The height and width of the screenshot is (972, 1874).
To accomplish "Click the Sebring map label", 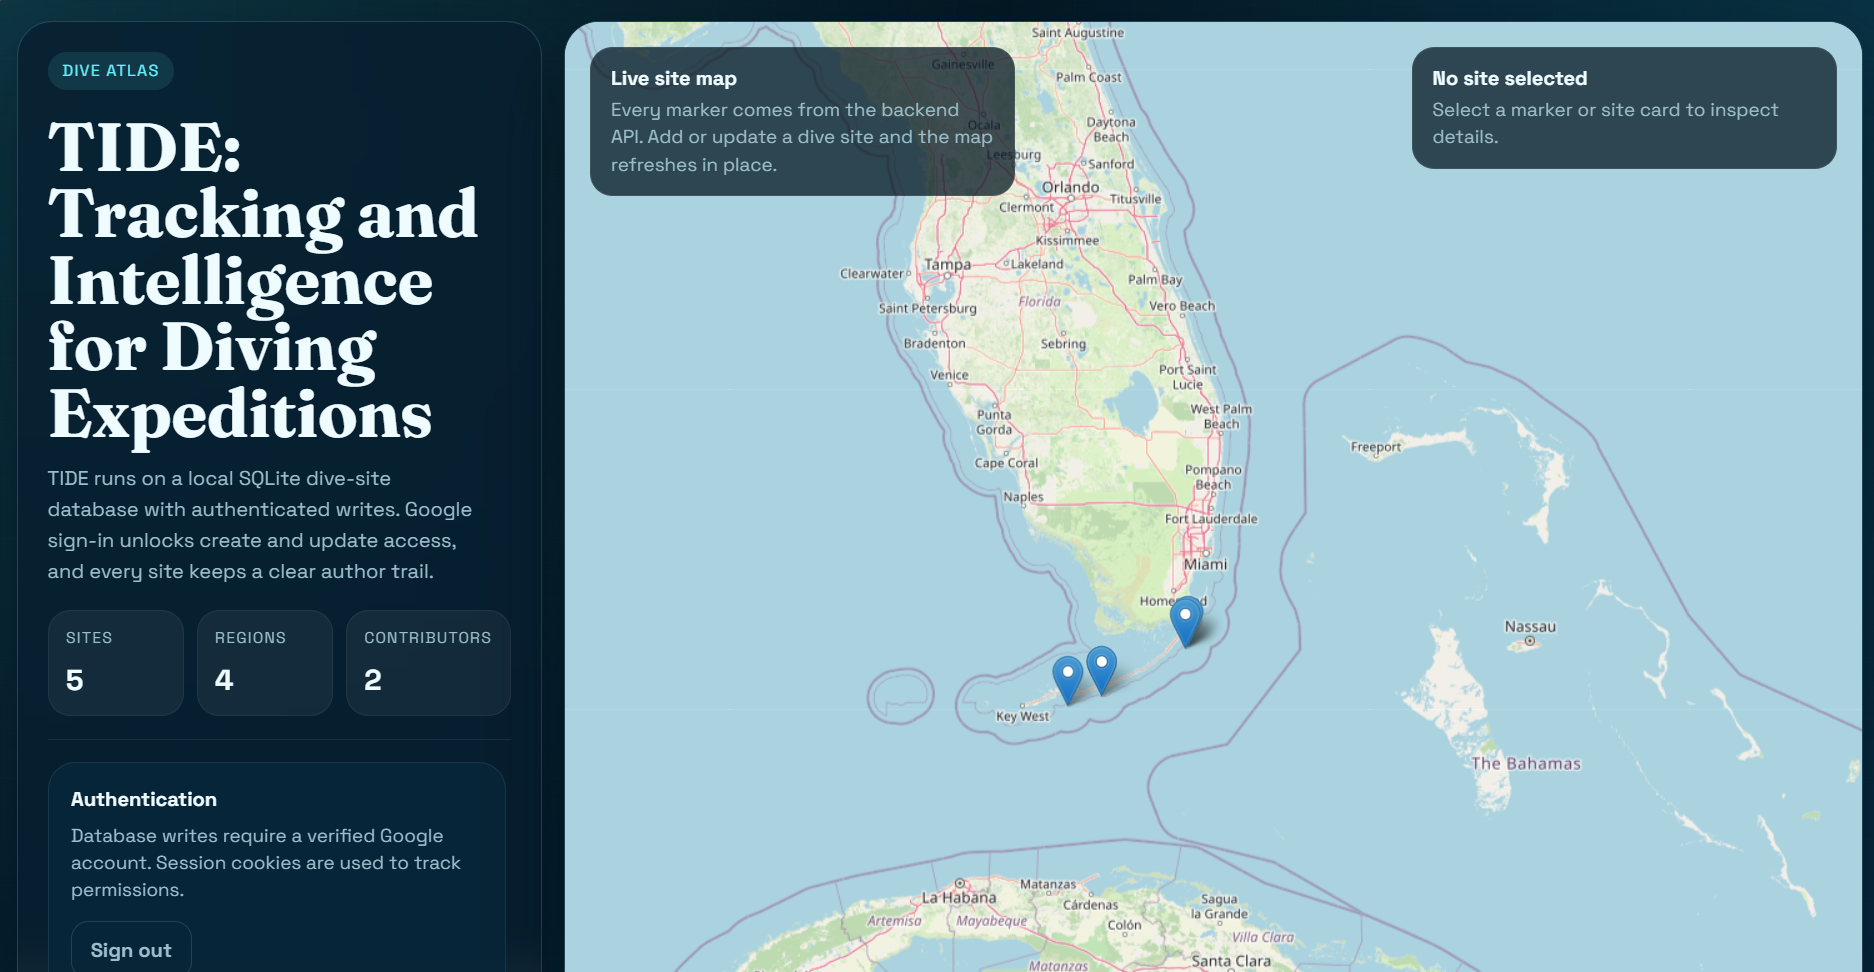I will tap(1063, 344).
